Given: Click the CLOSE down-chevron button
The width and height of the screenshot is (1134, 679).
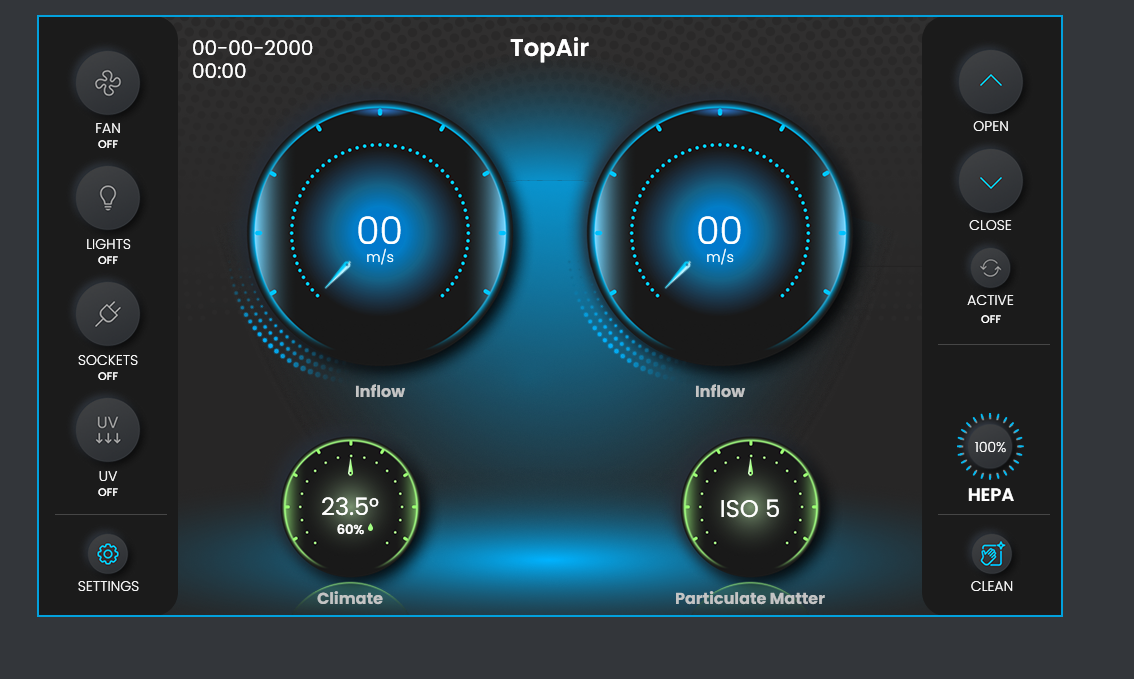Looking at the screenshot, I should click(990, 182).
